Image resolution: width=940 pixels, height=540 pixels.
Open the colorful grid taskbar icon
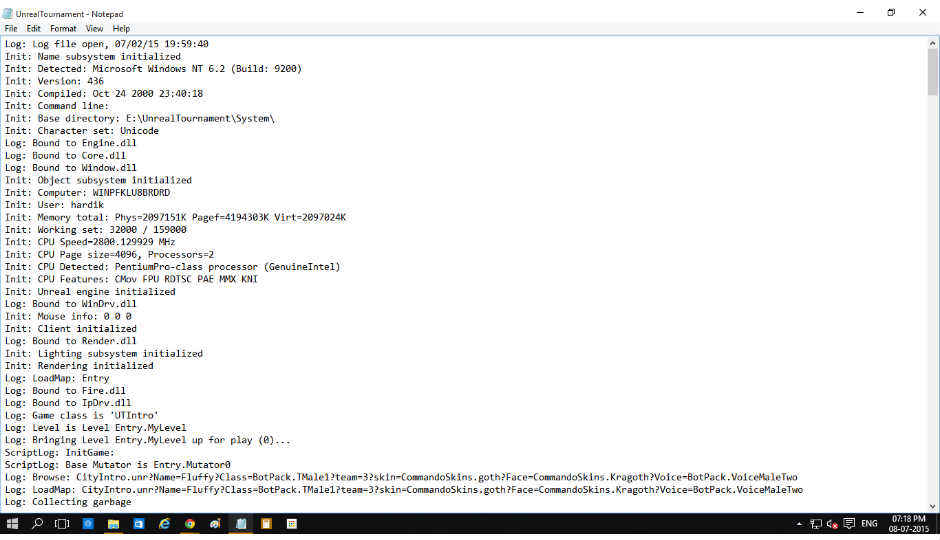tap(292, 524)
